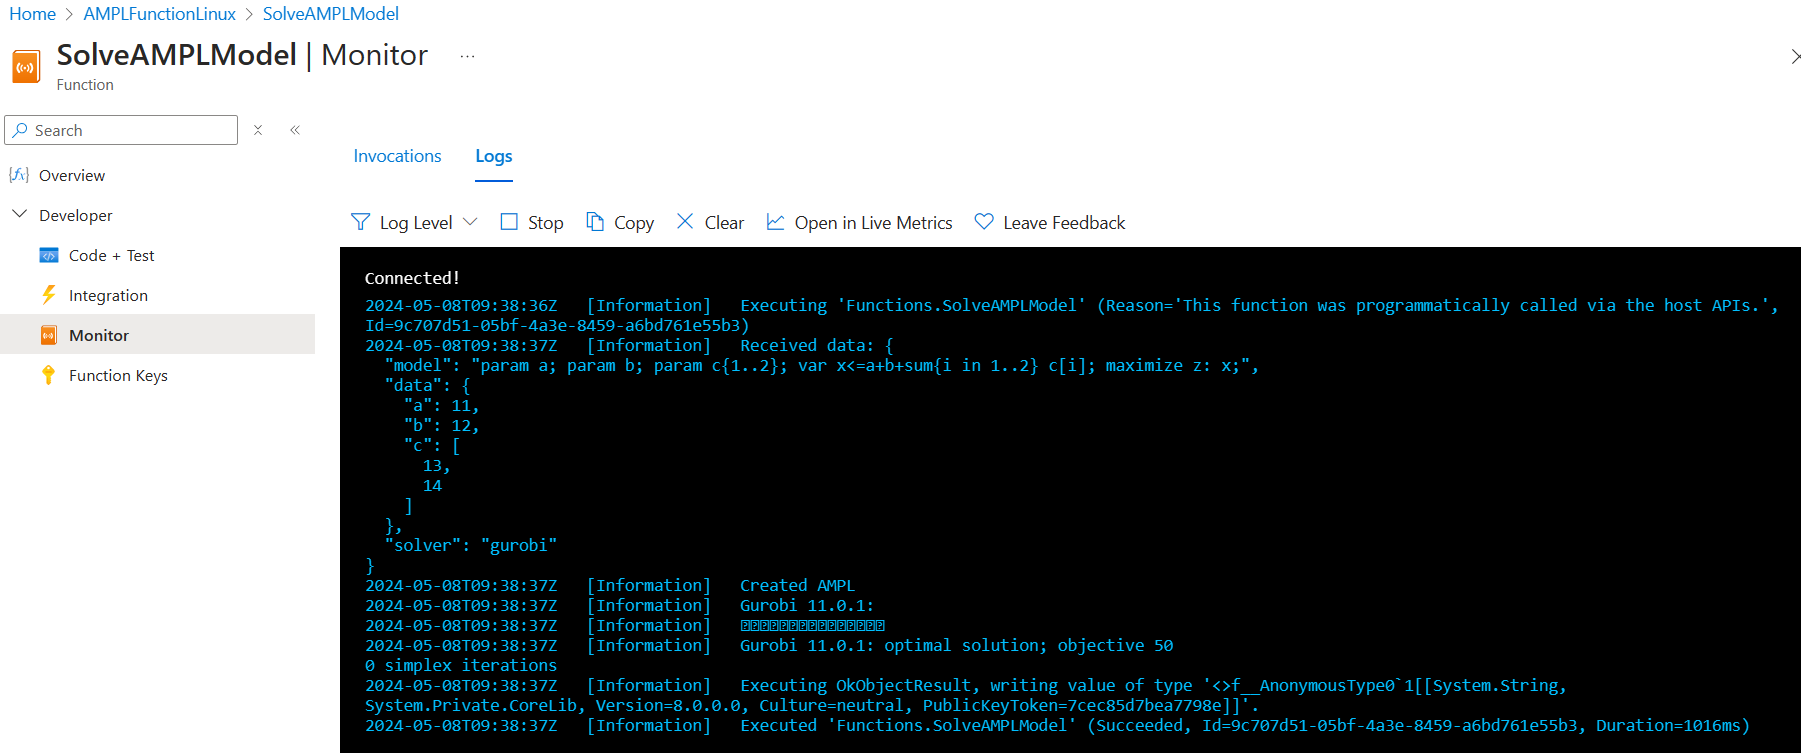Click the Copy logs icon
This screenshot has width=1801, height=753.
click(595, 222)
